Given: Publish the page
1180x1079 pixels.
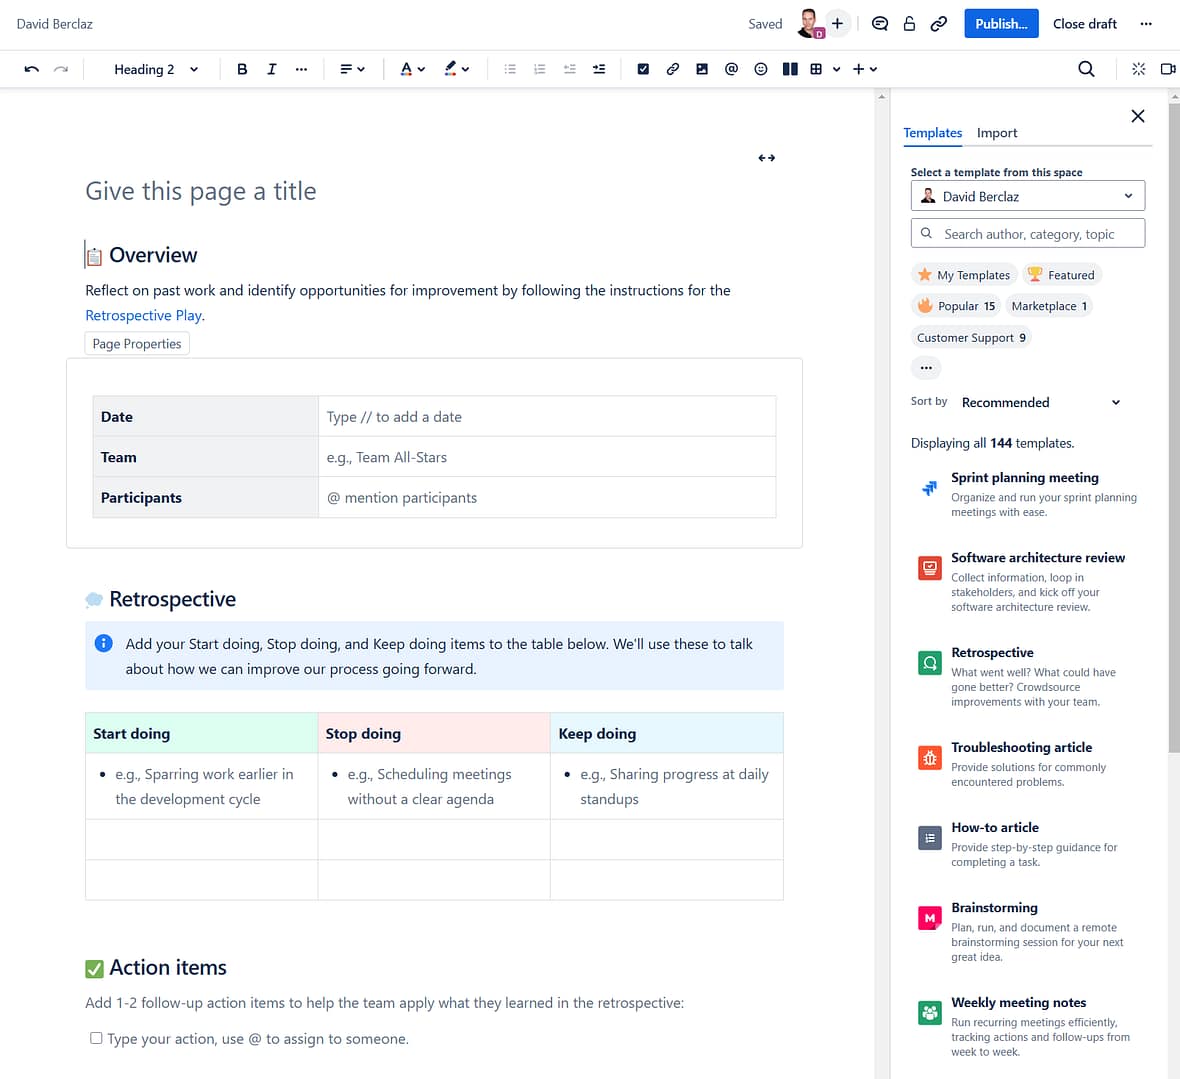Looking at the screenshot, I should [1000, 23].
